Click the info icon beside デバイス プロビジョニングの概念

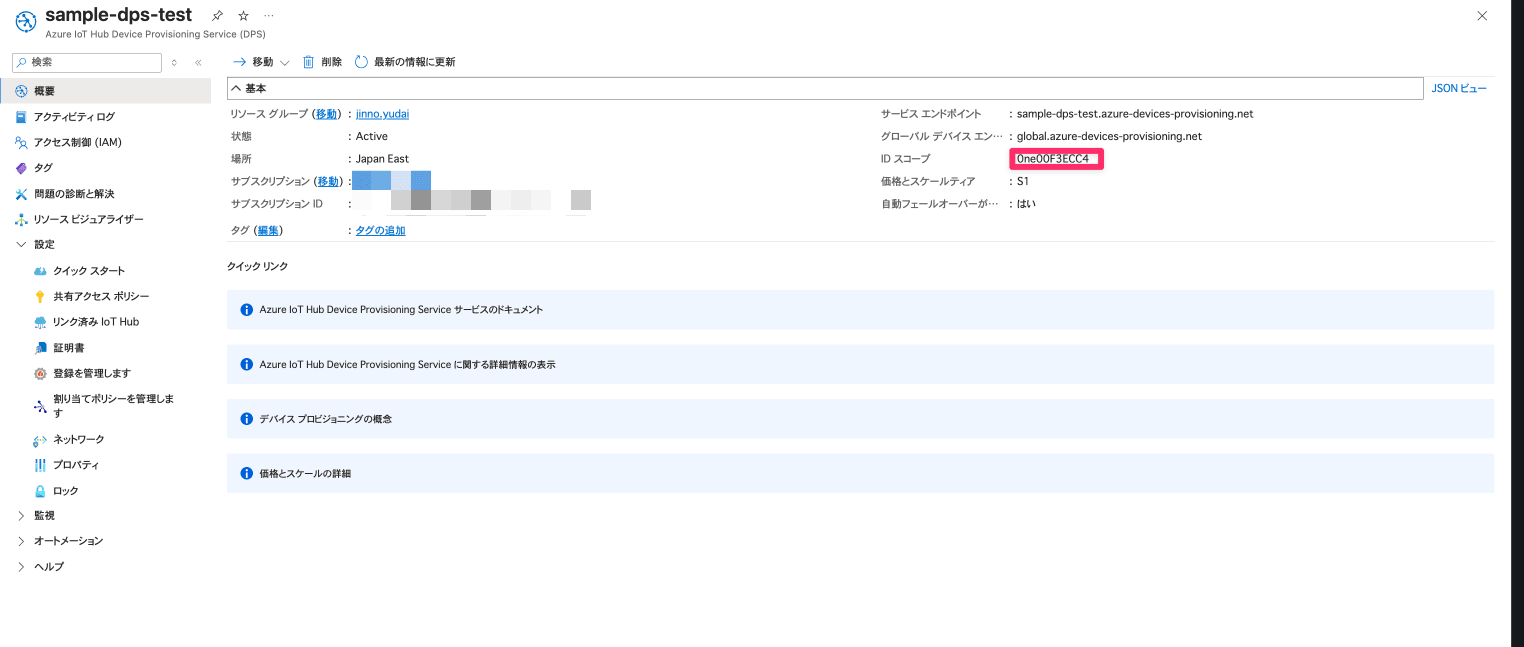click(x=246, y=419)
